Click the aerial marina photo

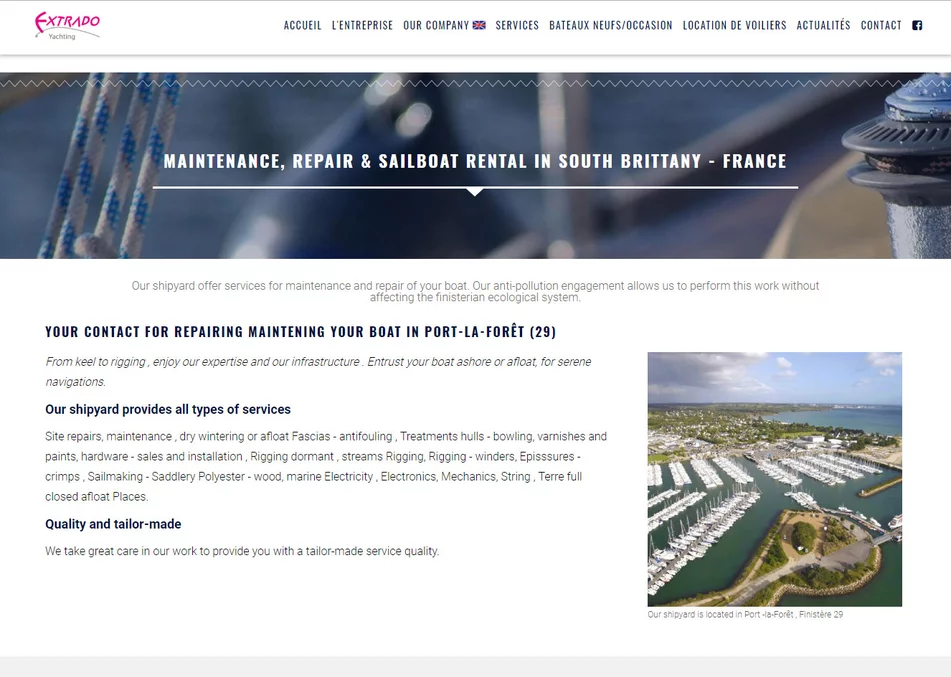coord(775,479)
